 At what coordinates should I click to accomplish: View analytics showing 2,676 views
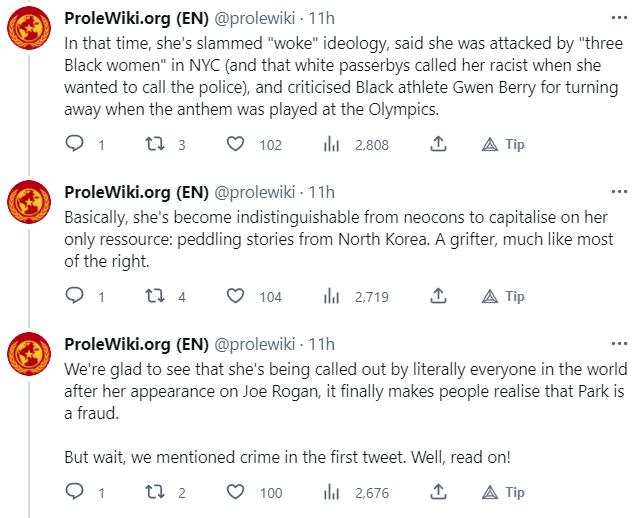coord(332,492)
